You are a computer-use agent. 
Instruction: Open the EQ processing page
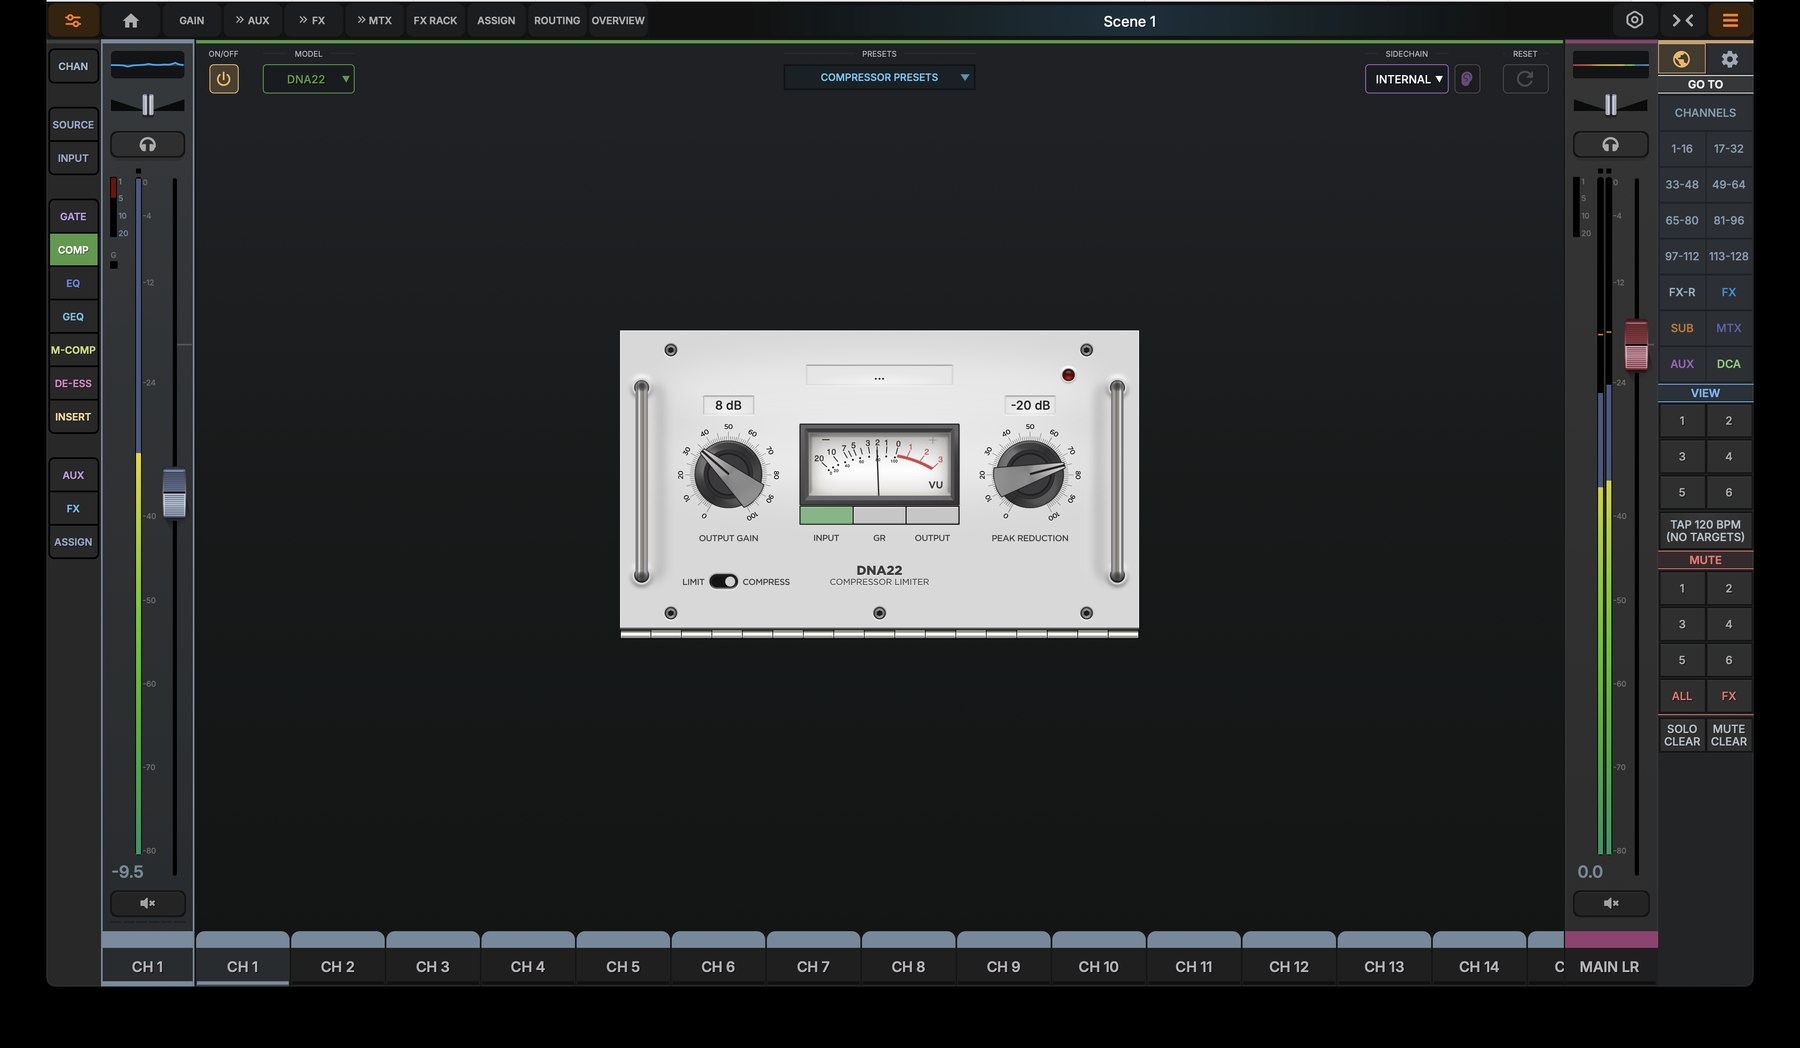(73, 283)
